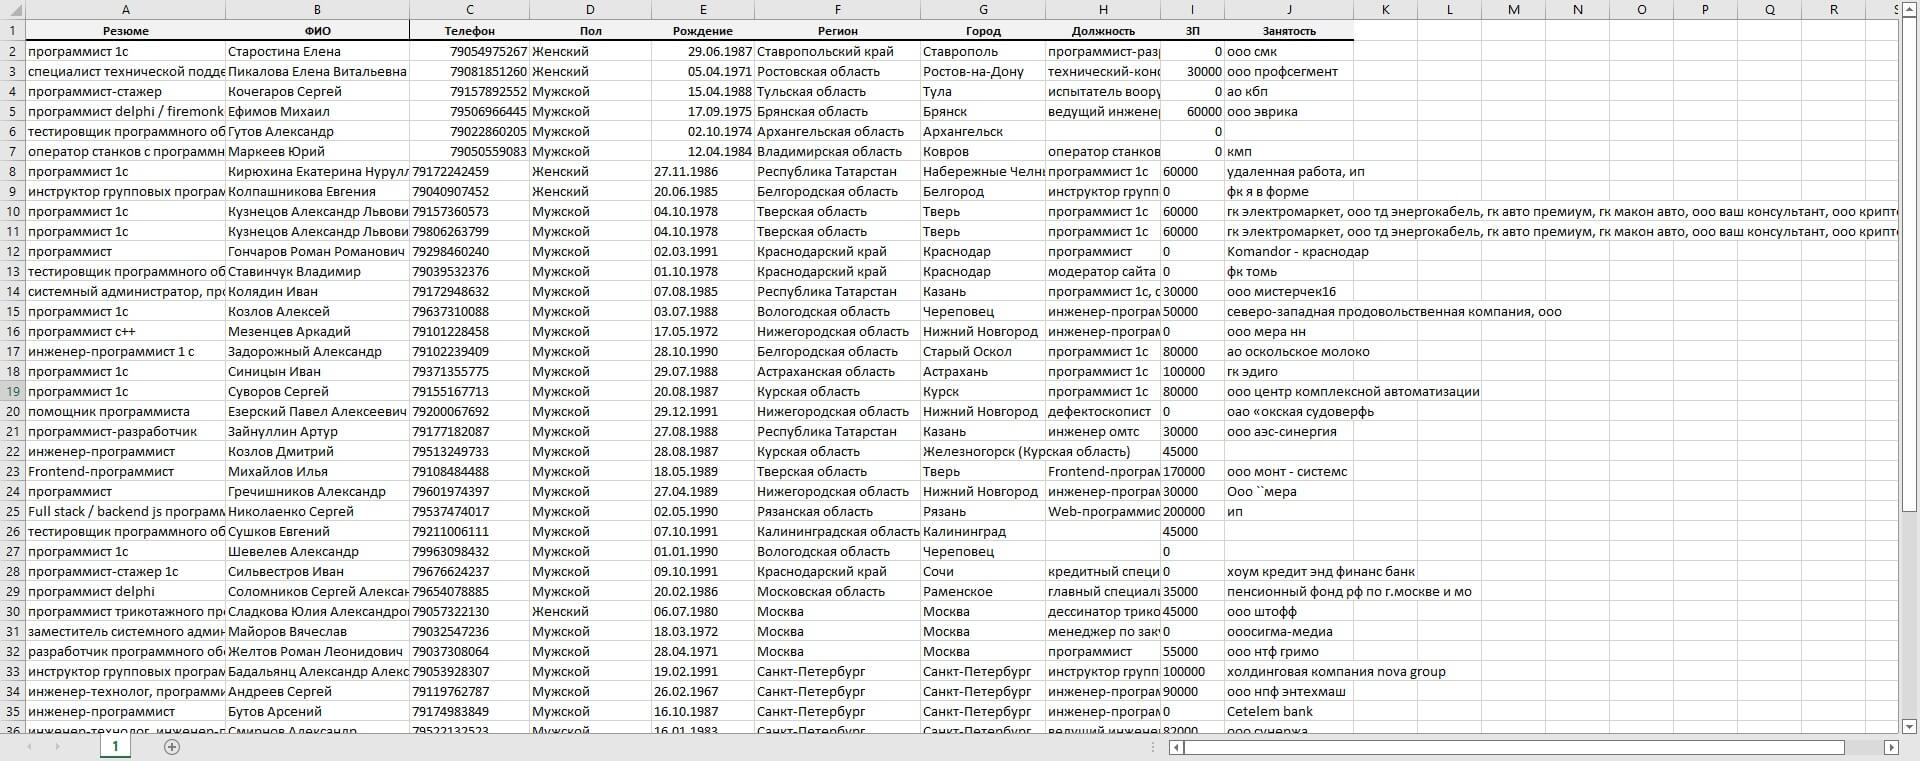Select the cell ооо монт - системс
The width and height of the screenshot is (1920, 761).
(x=1288, y=471)
